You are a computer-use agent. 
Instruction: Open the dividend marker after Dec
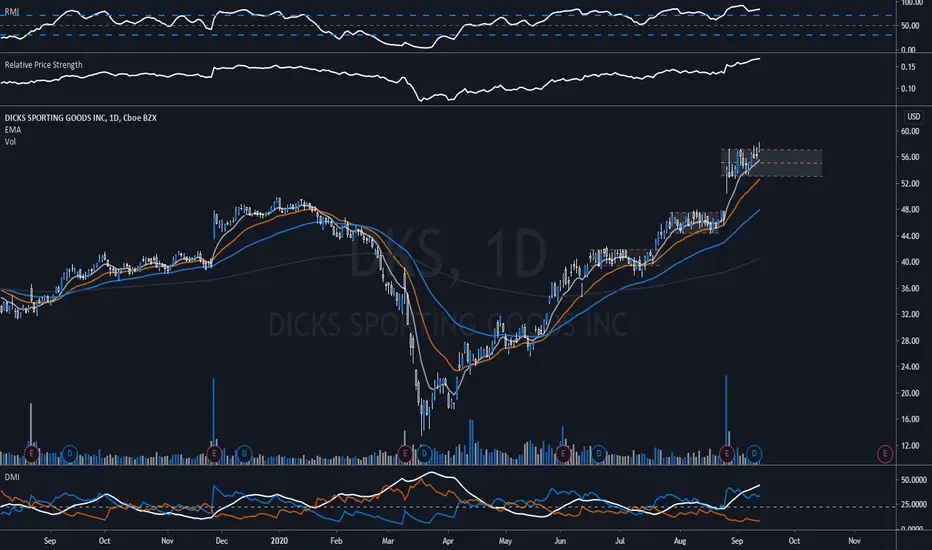pyautogui.click(x=244, y=454)
